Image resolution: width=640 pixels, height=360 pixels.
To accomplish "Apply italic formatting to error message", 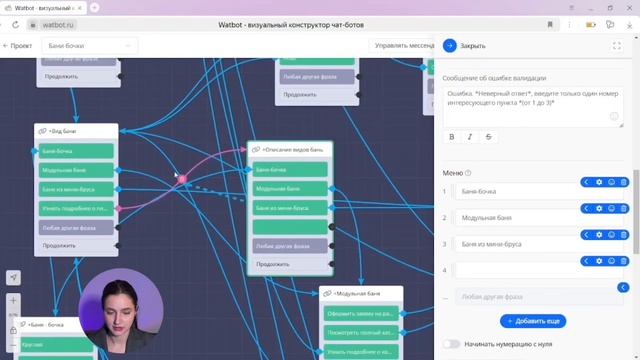I will (470, 137).
